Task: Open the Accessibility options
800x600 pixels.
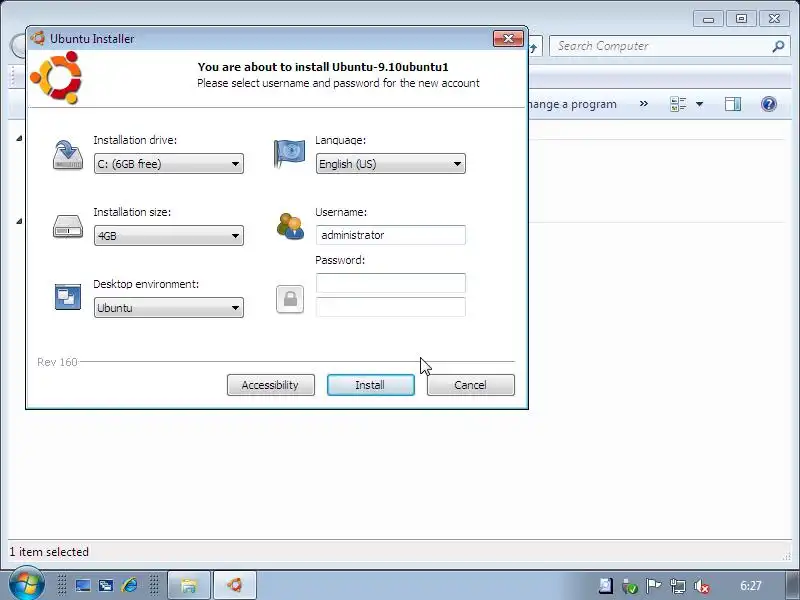Action: [x=270, y=385]
